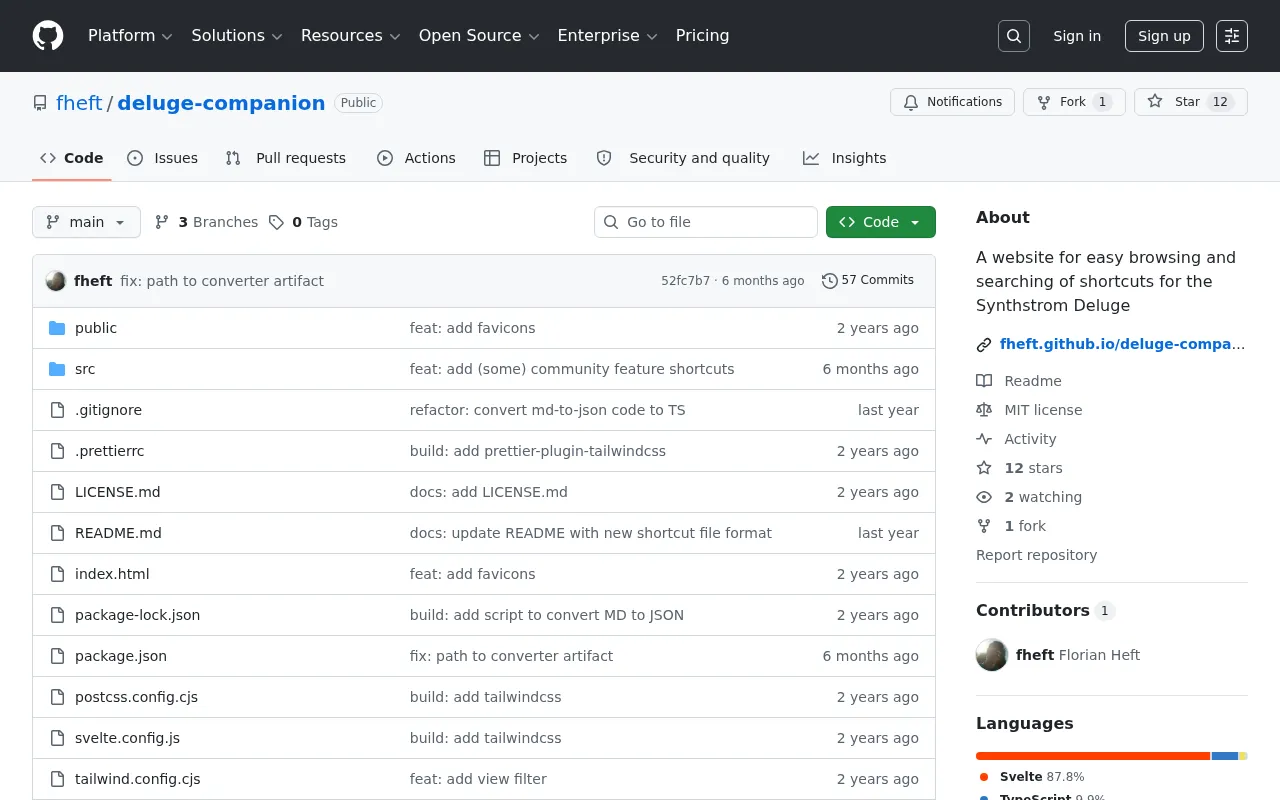
Task: Open the search magnifier button
Action: click(1014, 36)
